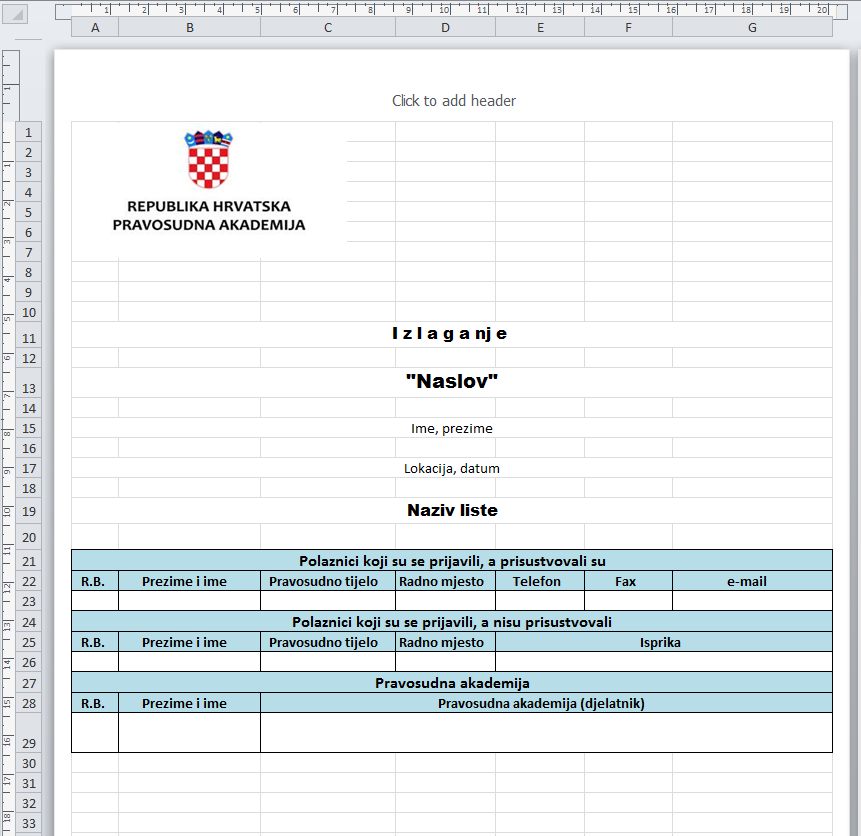Select the Croatian coat of arms image
861x836 pixels.
point(209,159)
